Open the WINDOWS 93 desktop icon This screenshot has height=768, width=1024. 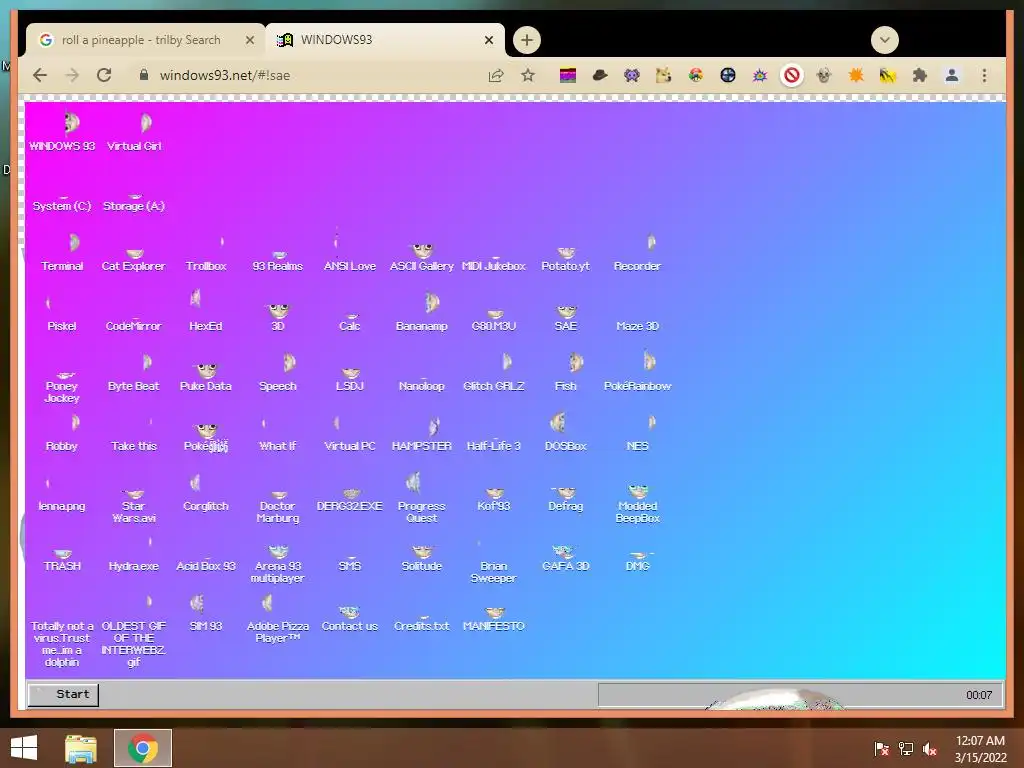pyautogui.click(x=63, y=133)
